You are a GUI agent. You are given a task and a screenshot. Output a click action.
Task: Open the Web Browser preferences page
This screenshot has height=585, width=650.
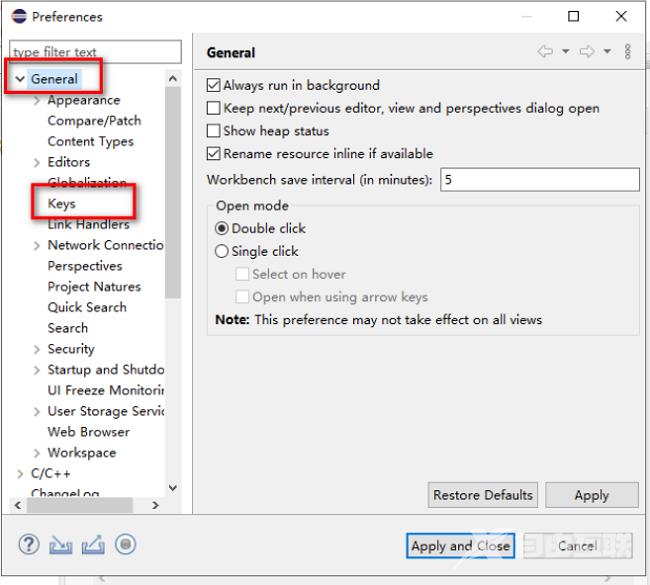click(x=88, y=432)
